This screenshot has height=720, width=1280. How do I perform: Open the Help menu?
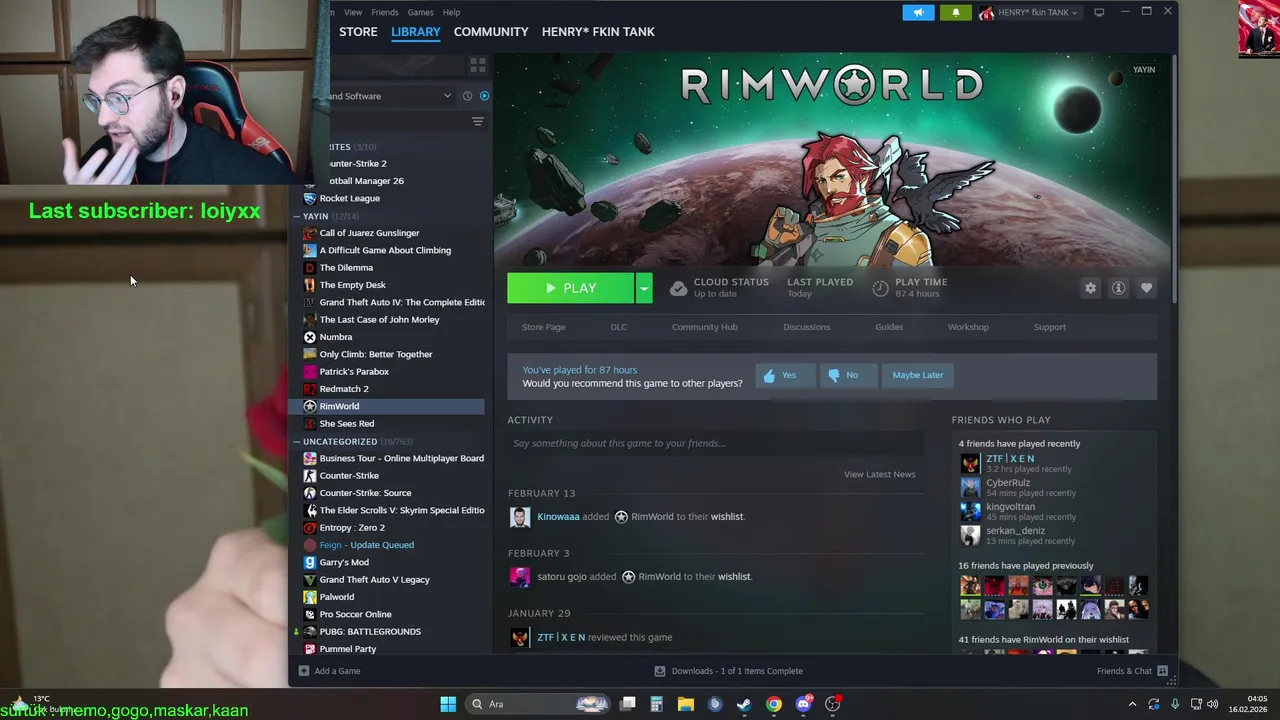pos(452,12)
